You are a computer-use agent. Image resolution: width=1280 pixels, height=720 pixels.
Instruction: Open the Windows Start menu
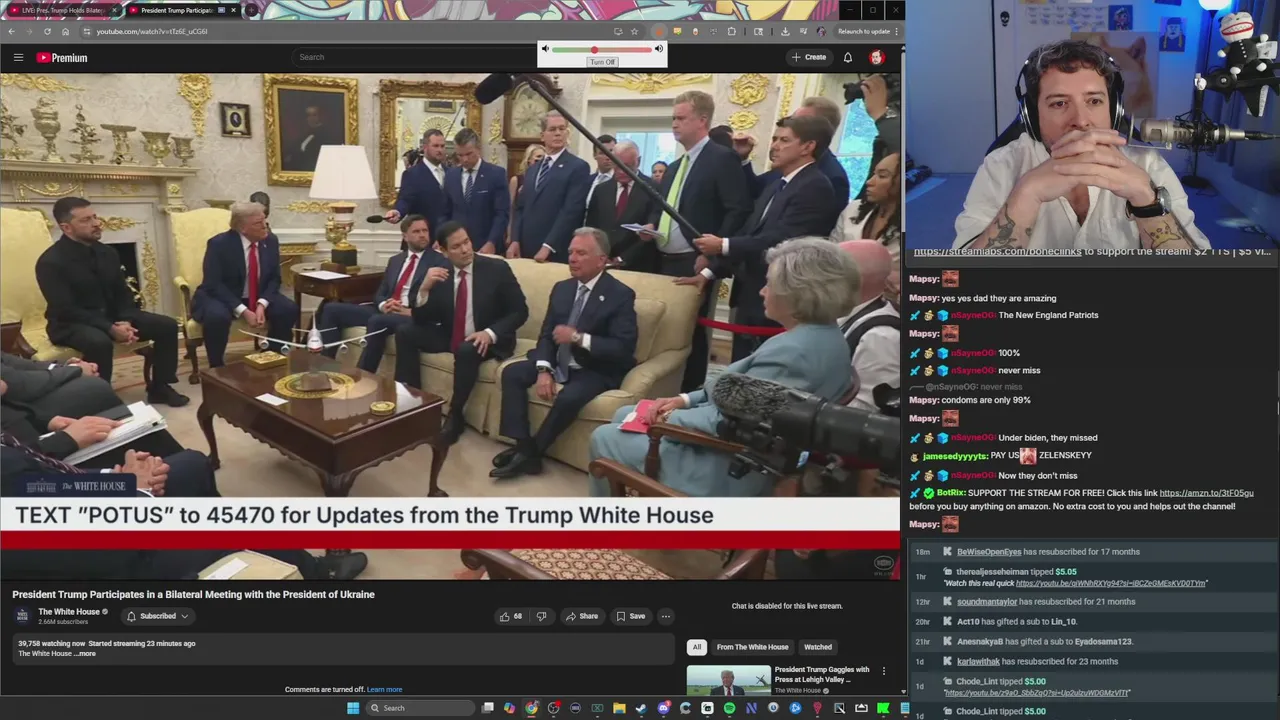[353, 708]
